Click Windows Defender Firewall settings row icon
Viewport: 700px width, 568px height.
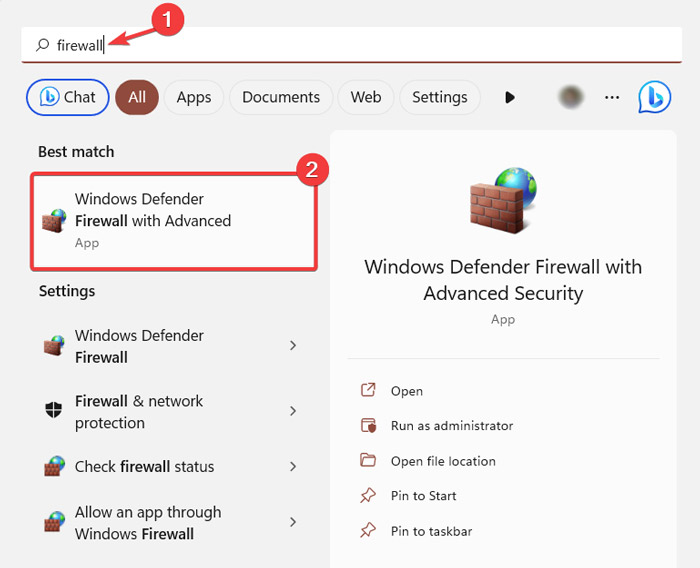pyautogui.click(x=54, y=346)
